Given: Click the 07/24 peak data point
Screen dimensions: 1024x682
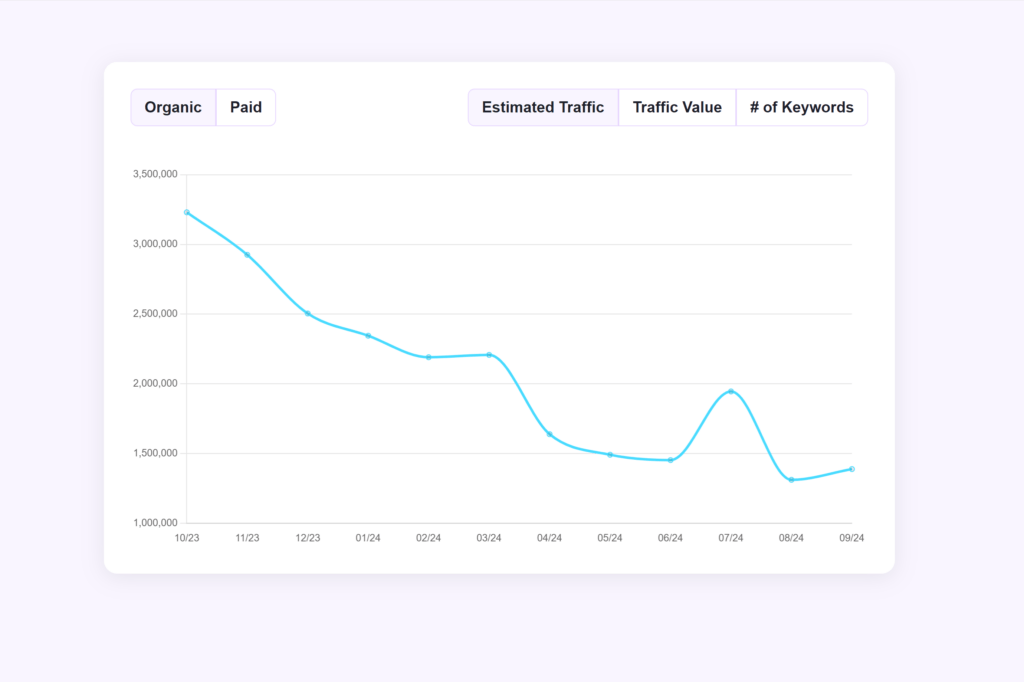Looking at the screenshot, I should (x=731, y=391).
